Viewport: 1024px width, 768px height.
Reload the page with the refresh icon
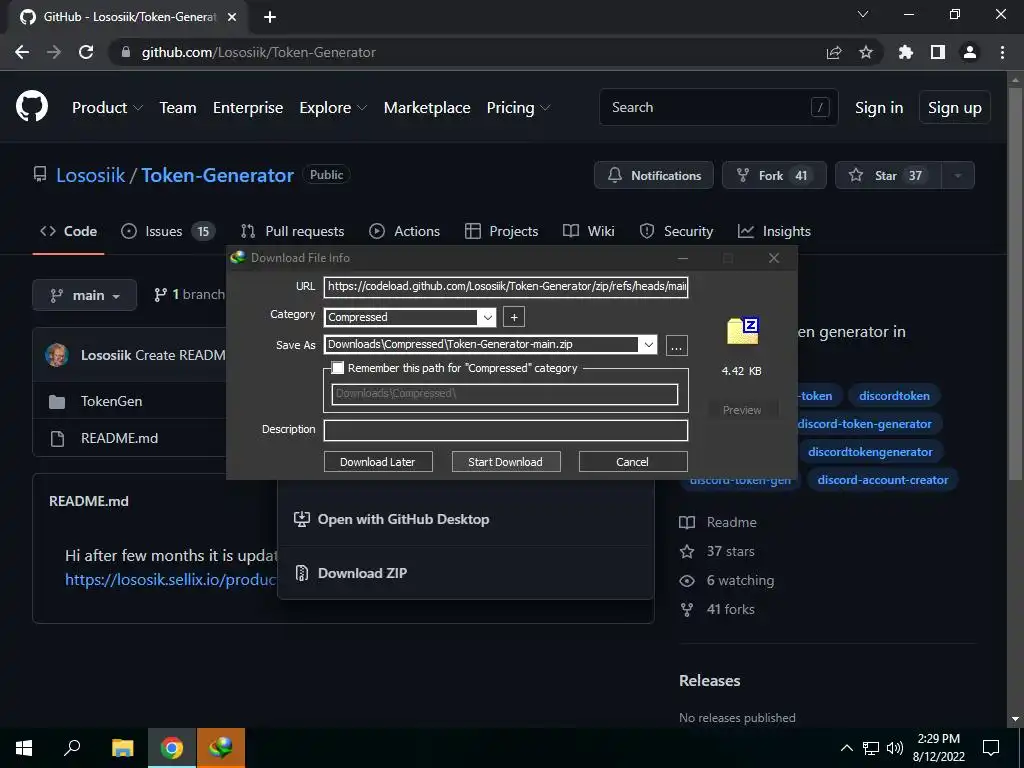point(86,52)
